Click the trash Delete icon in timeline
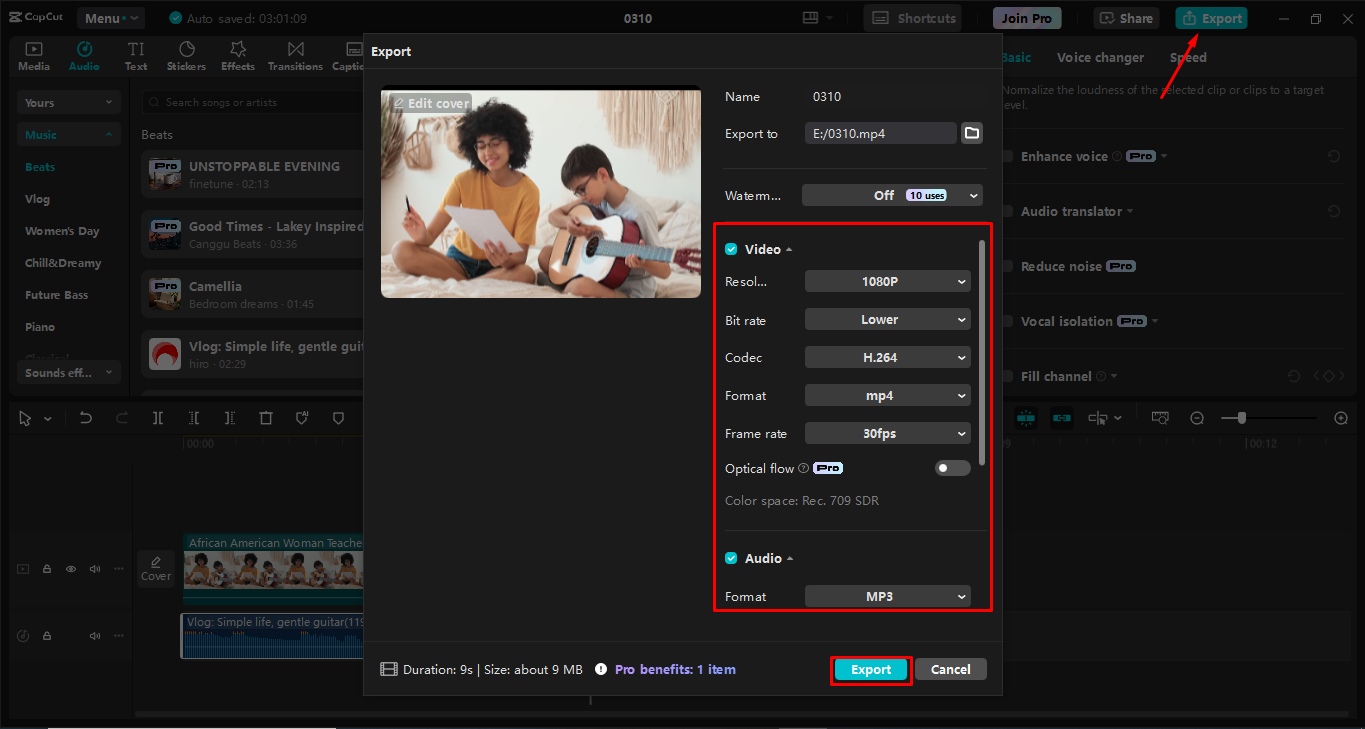Viewport: 1365px width, 729px height. tap(266, 418)
